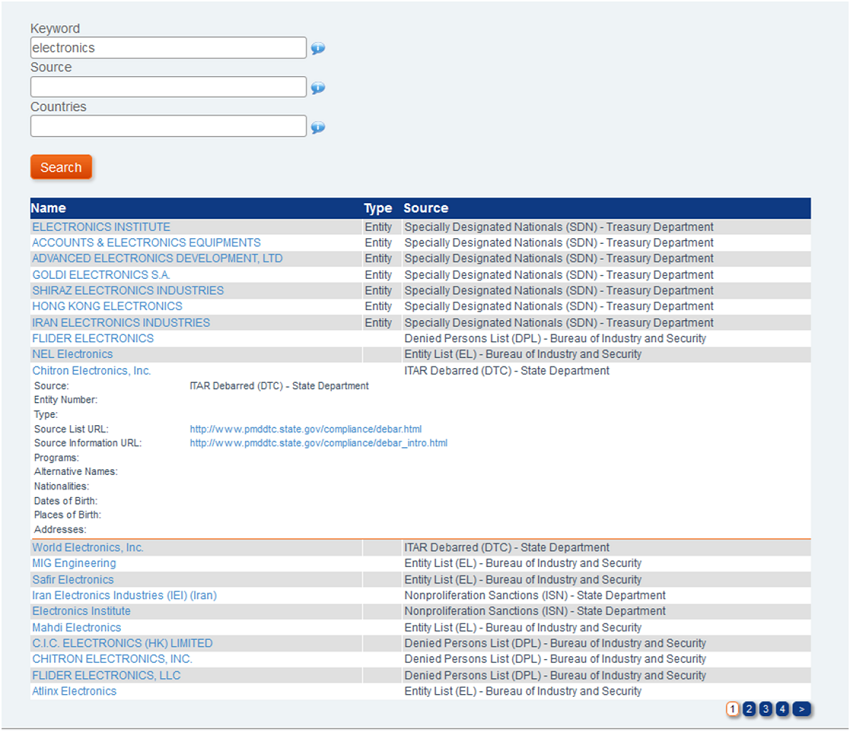Go to results page 3
Screen dimensions: 850x732
765,709
